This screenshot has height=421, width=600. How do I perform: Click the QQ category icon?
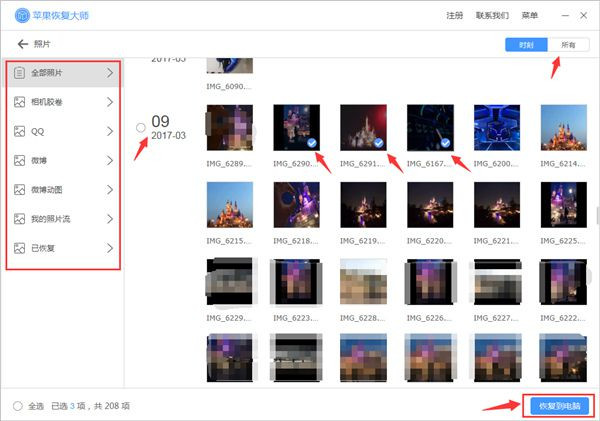point(20,131)
